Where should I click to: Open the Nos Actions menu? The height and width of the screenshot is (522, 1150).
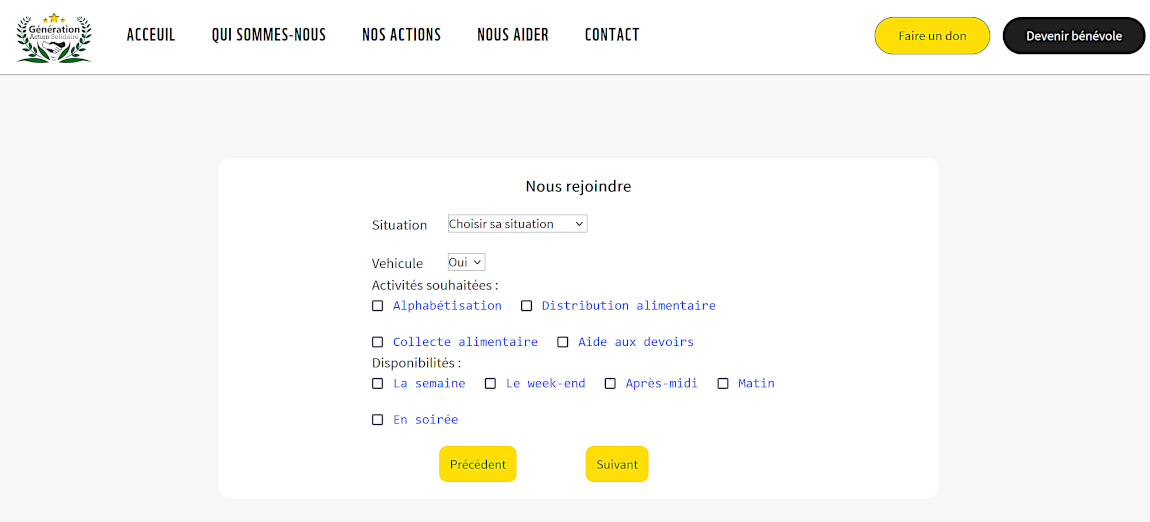tap(401, 35)
